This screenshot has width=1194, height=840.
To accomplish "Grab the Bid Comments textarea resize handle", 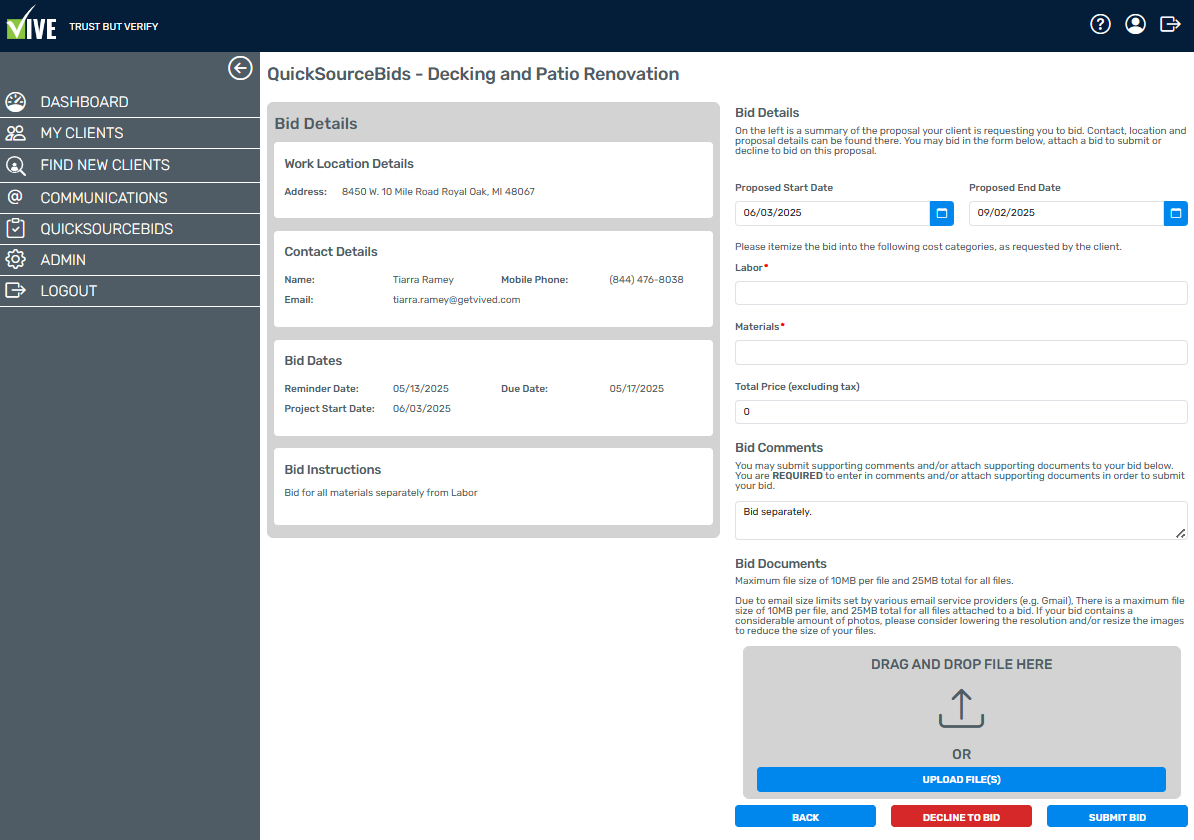I will point(1180,533).
